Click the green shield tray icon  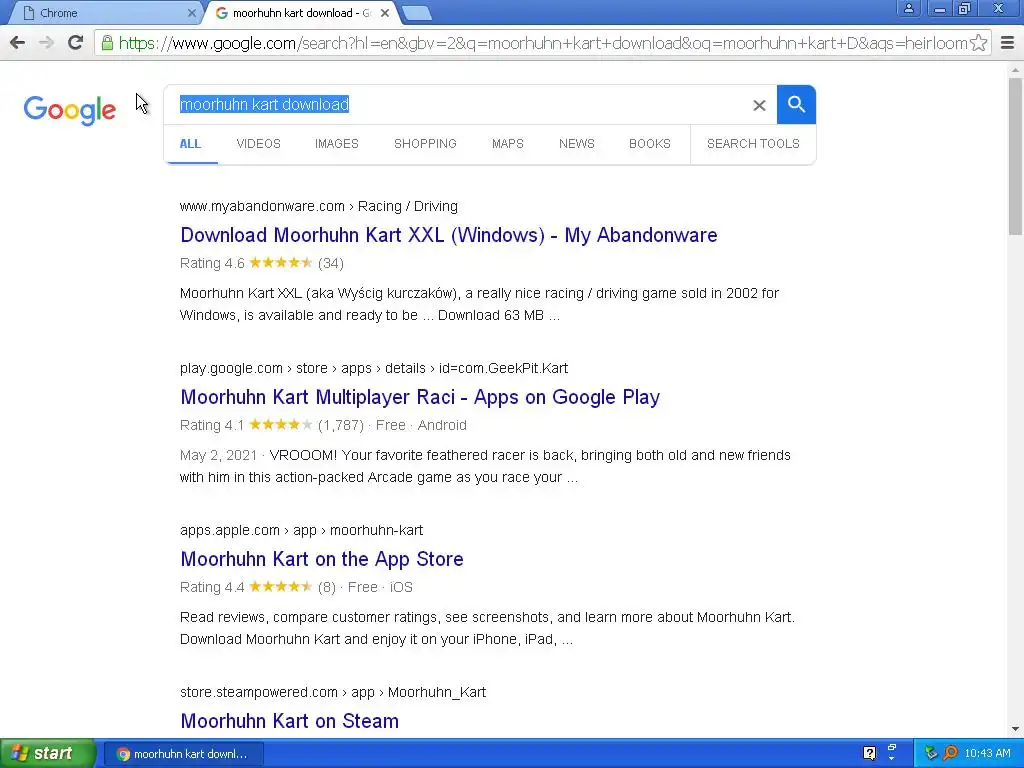pyautogui.click(x=931, y=753)
